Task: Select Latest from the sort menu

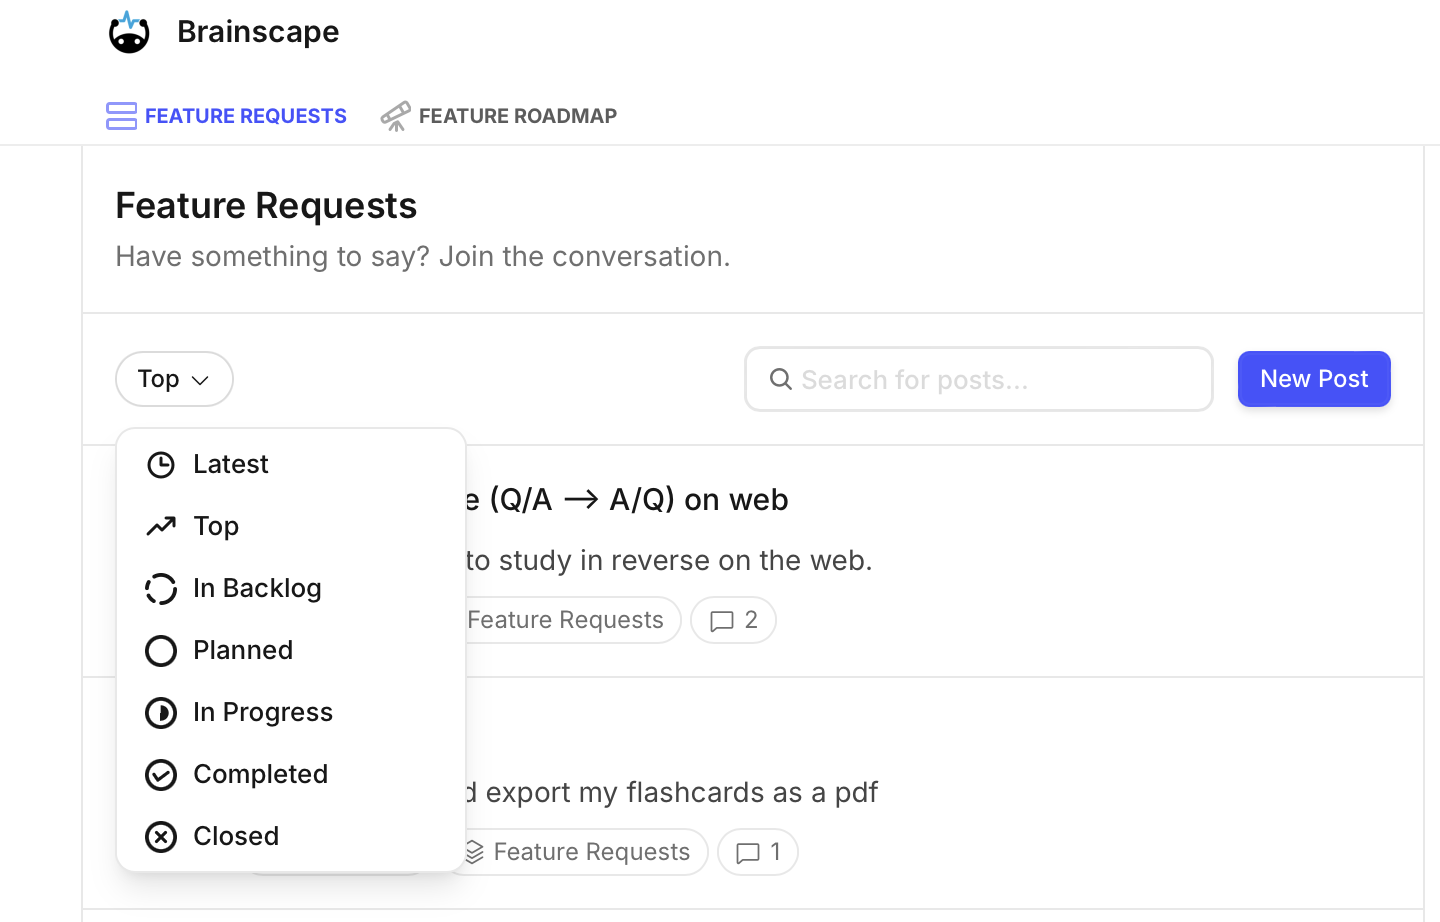Action: (291, 464)
